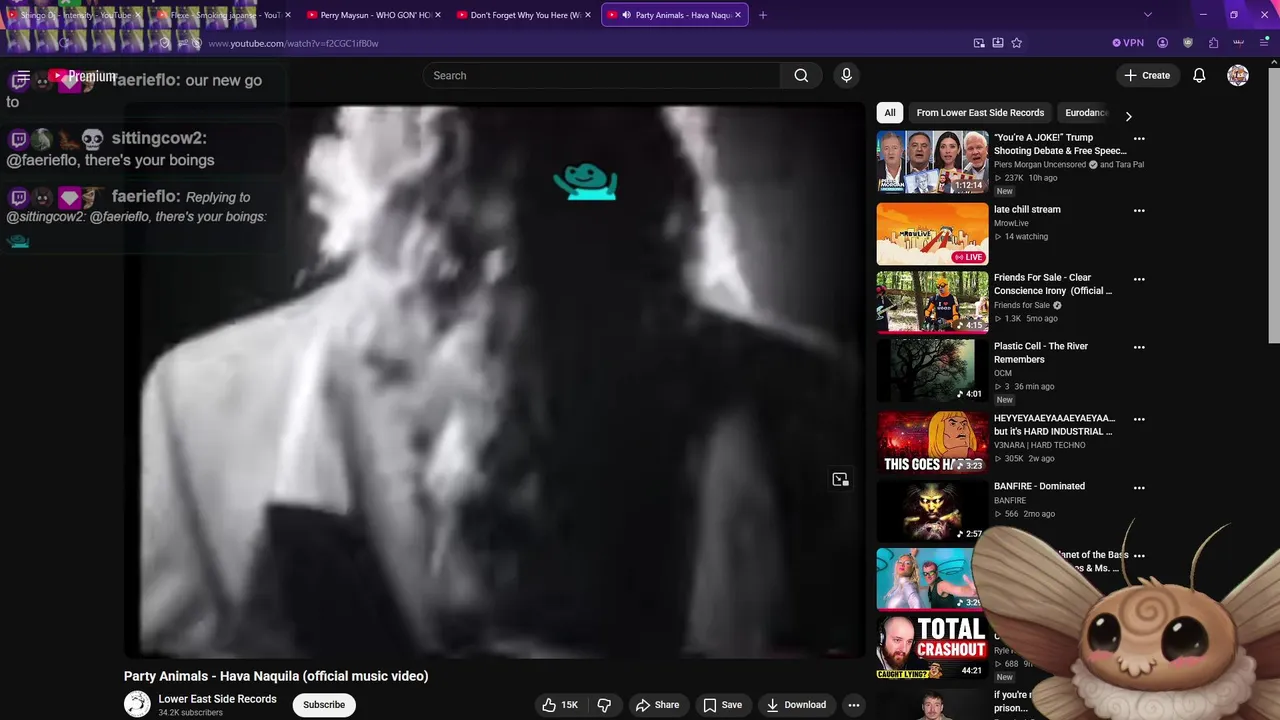Click the Create button
Viewport: 1280px width, 720px height.
tap(1147, 75)
